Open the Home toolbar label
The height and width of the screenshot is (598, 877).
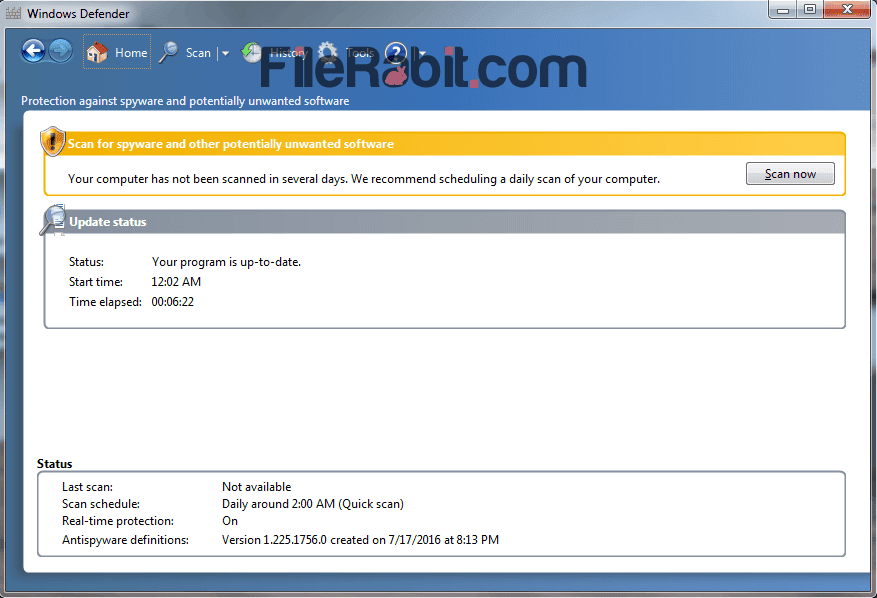(131, 53)
